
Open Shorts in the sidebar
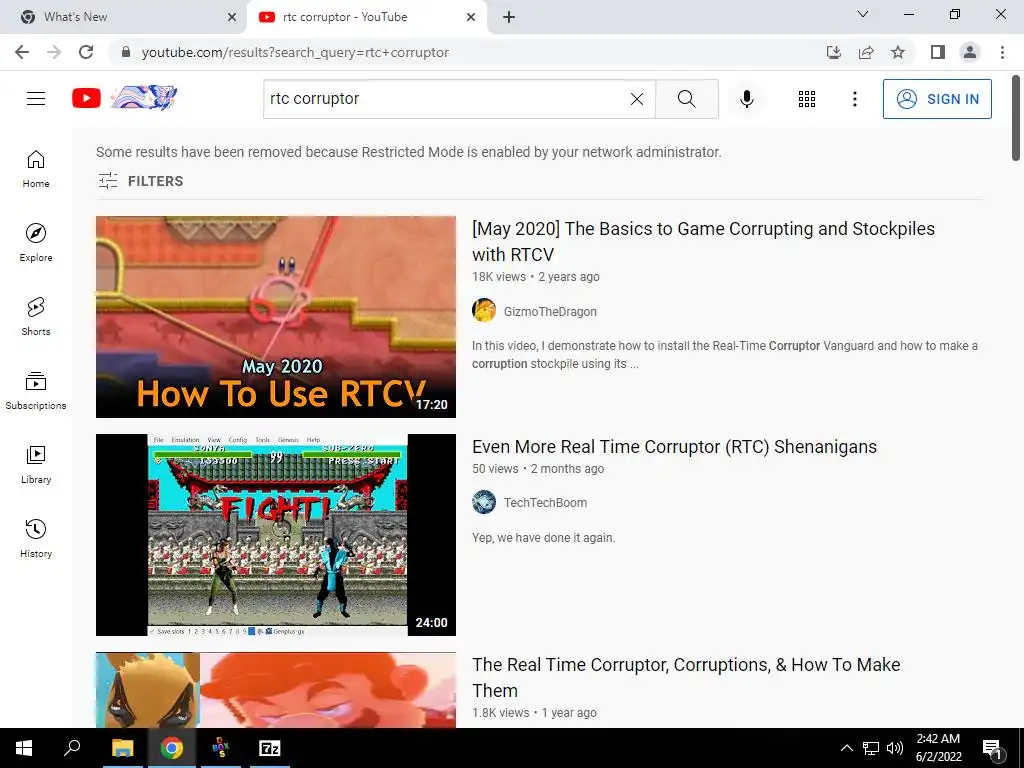click(x=36, y=317)
